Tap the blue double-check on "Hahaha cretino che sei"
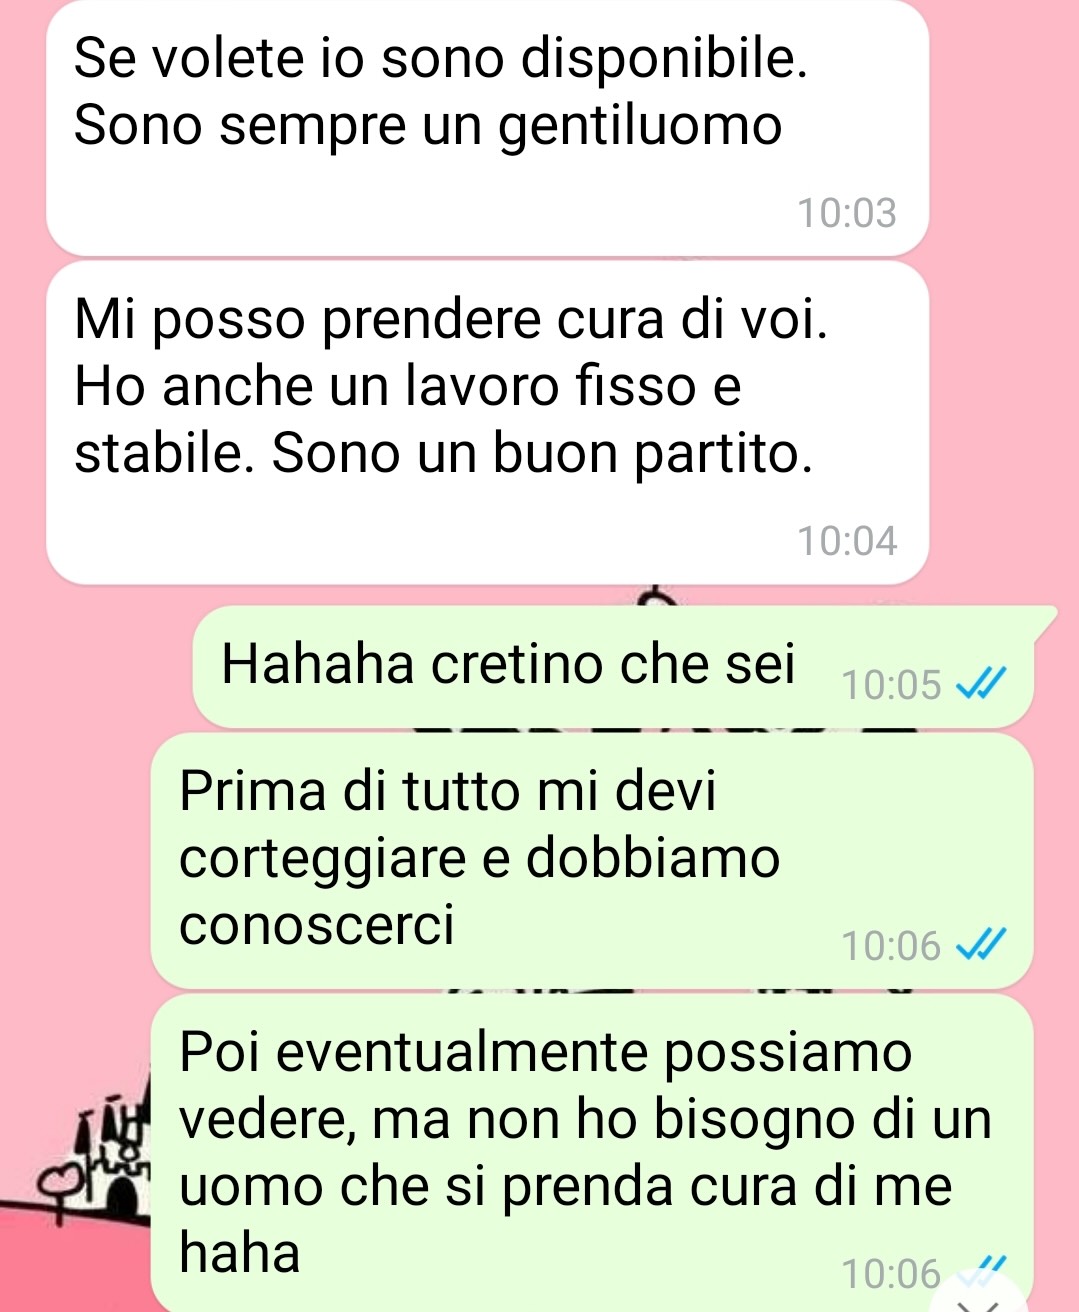The image size is (1079, 1312). pyautogui.click(x=979, y=685)
